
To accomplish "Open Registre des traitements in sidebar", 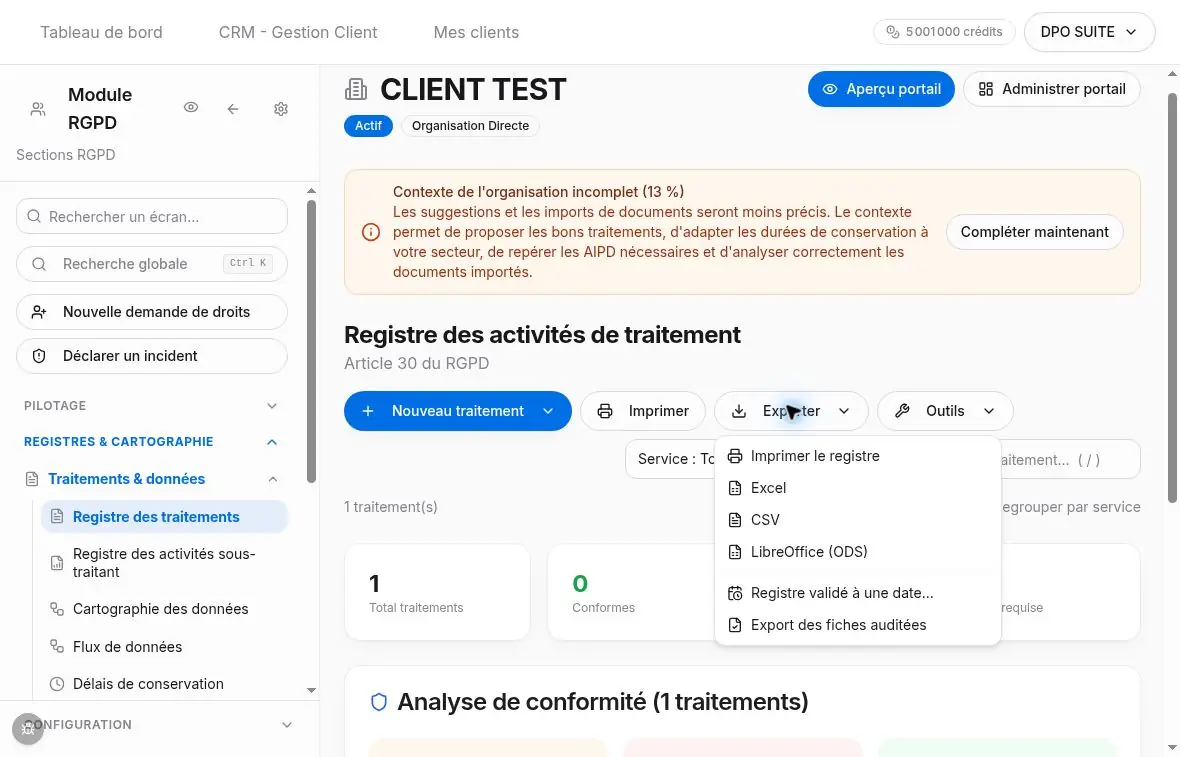I will (x=164, y=517).
